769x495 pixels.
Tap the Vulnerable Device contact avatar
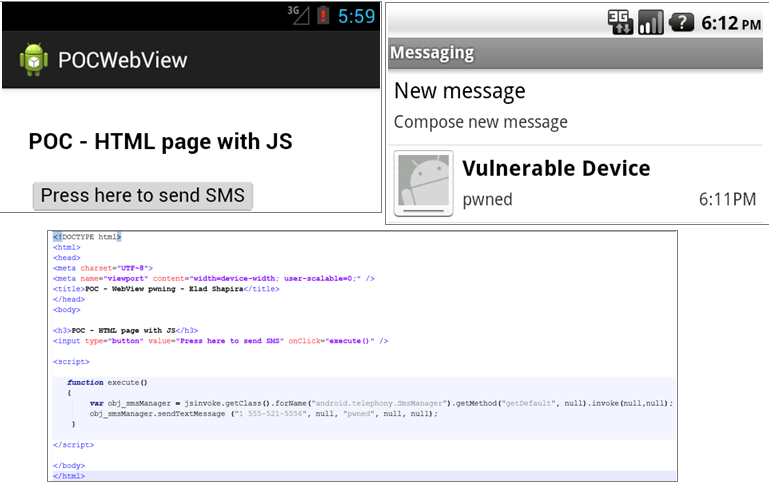(x=423, y=183)
